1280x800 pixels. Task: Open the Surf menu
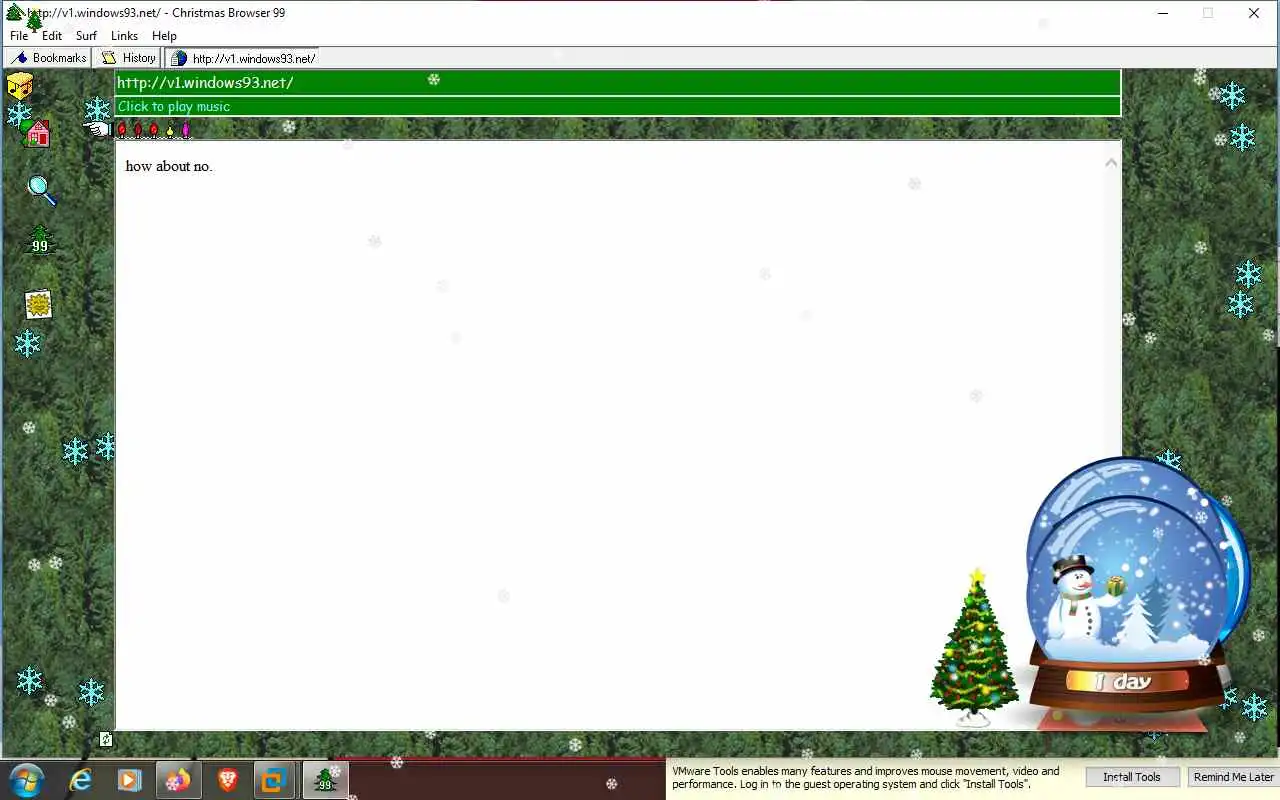pos(86,36)
